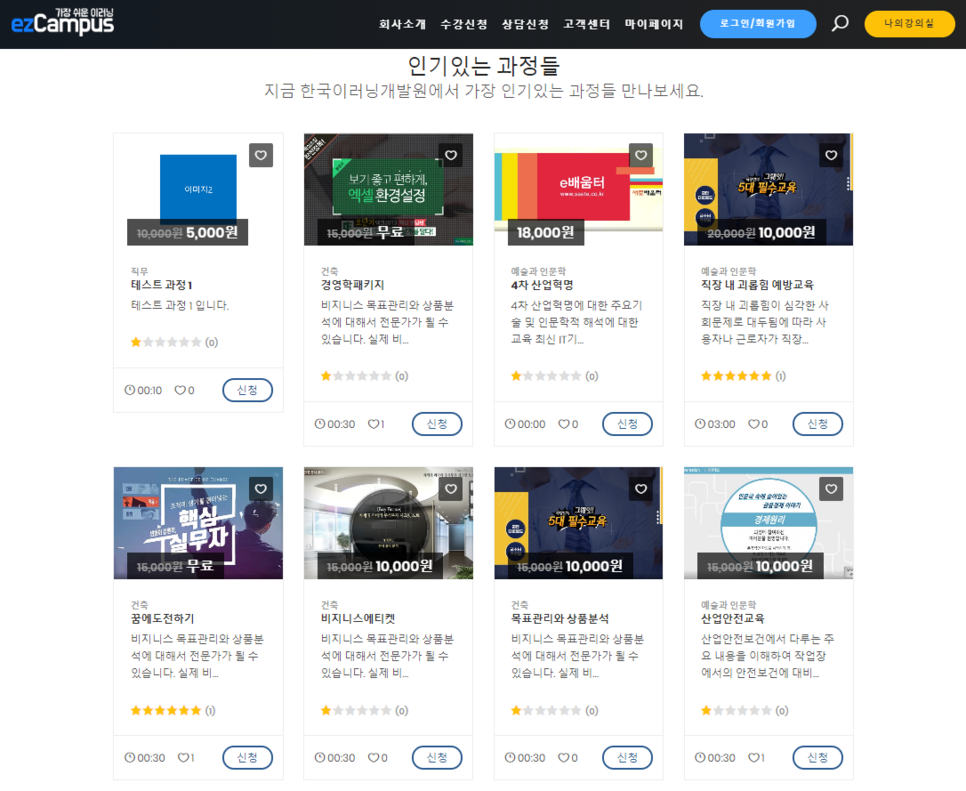Viewport: 966px width, 791px height.
Task: Apply for 목표관리와 상품분석 with 신청
Action: pyautogui.click(x=627, y=758)
